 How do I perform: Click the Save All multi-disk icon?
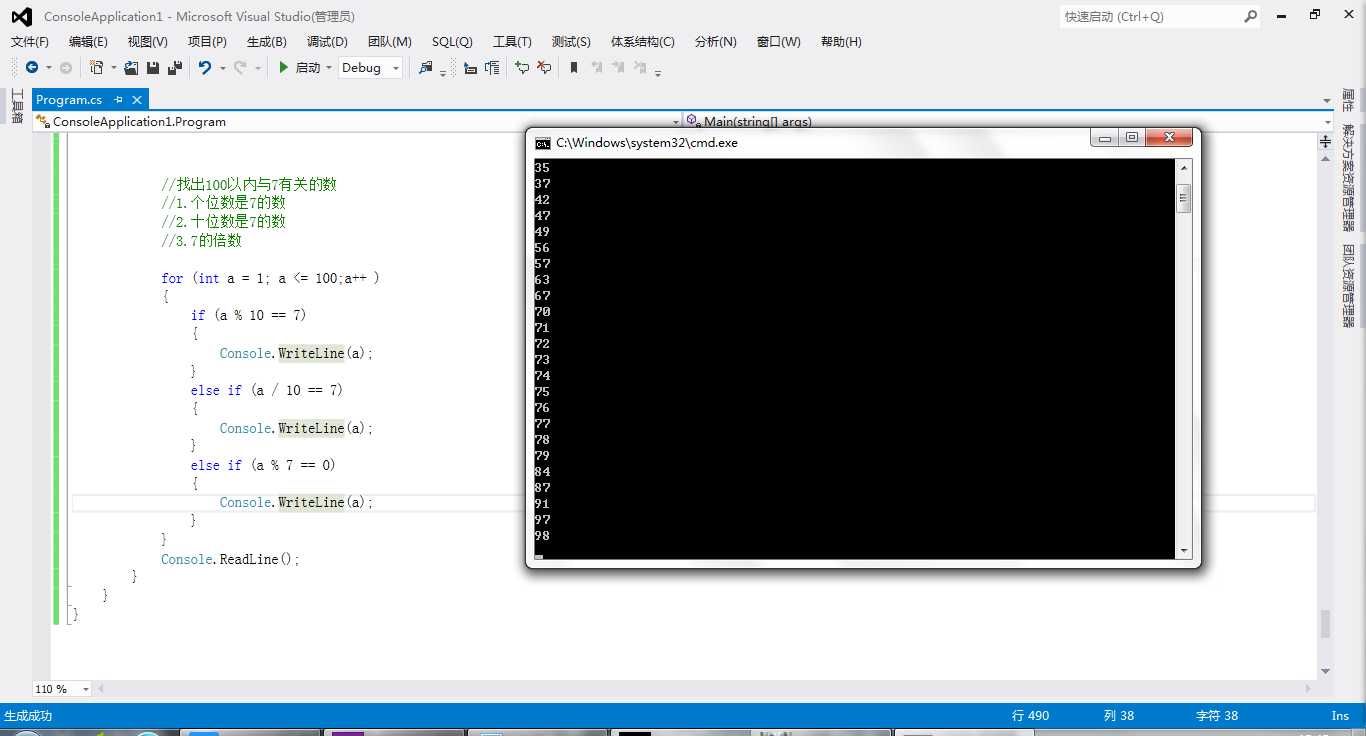click(x=175, y=67)
